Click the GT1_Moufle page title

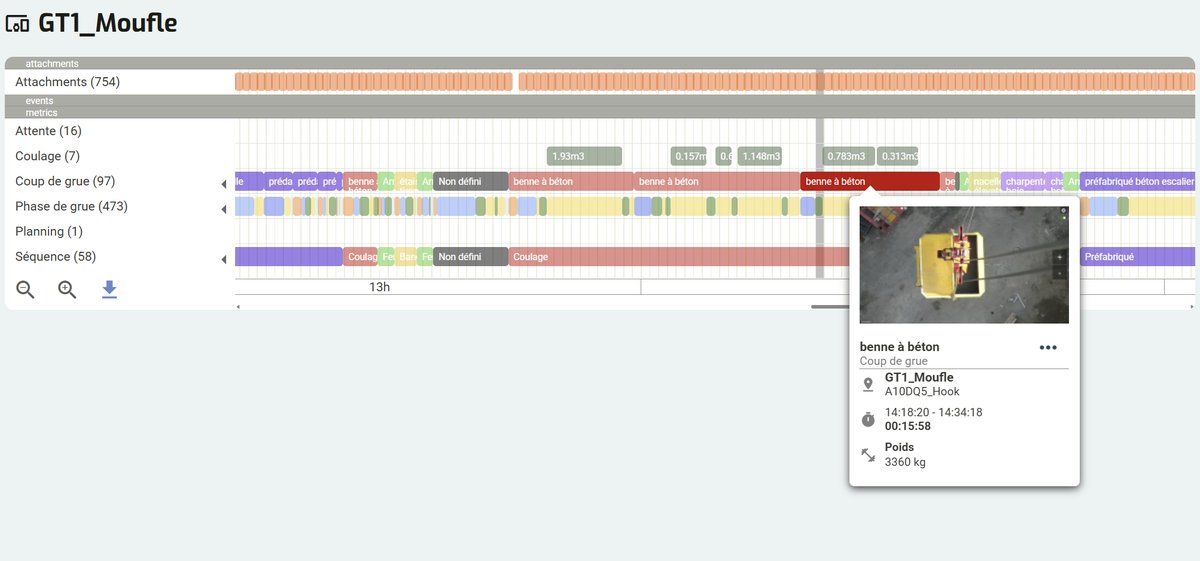click(x=107, y=23)
